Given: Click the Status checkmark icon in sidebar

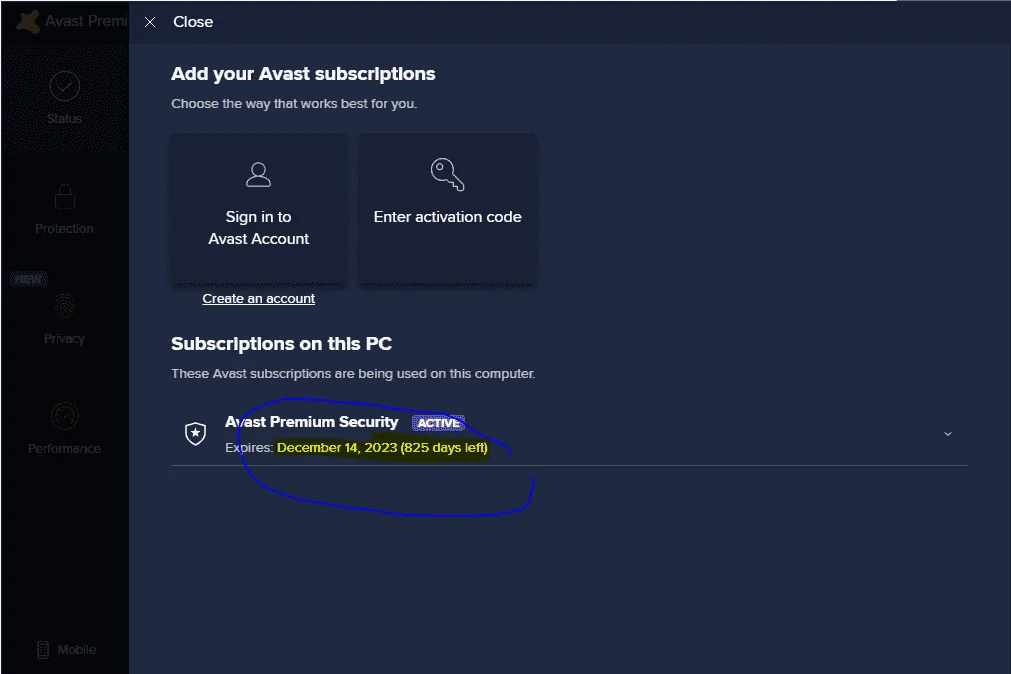Looking at the screenshot, I should pyautogui.click(x=64, y=86).
